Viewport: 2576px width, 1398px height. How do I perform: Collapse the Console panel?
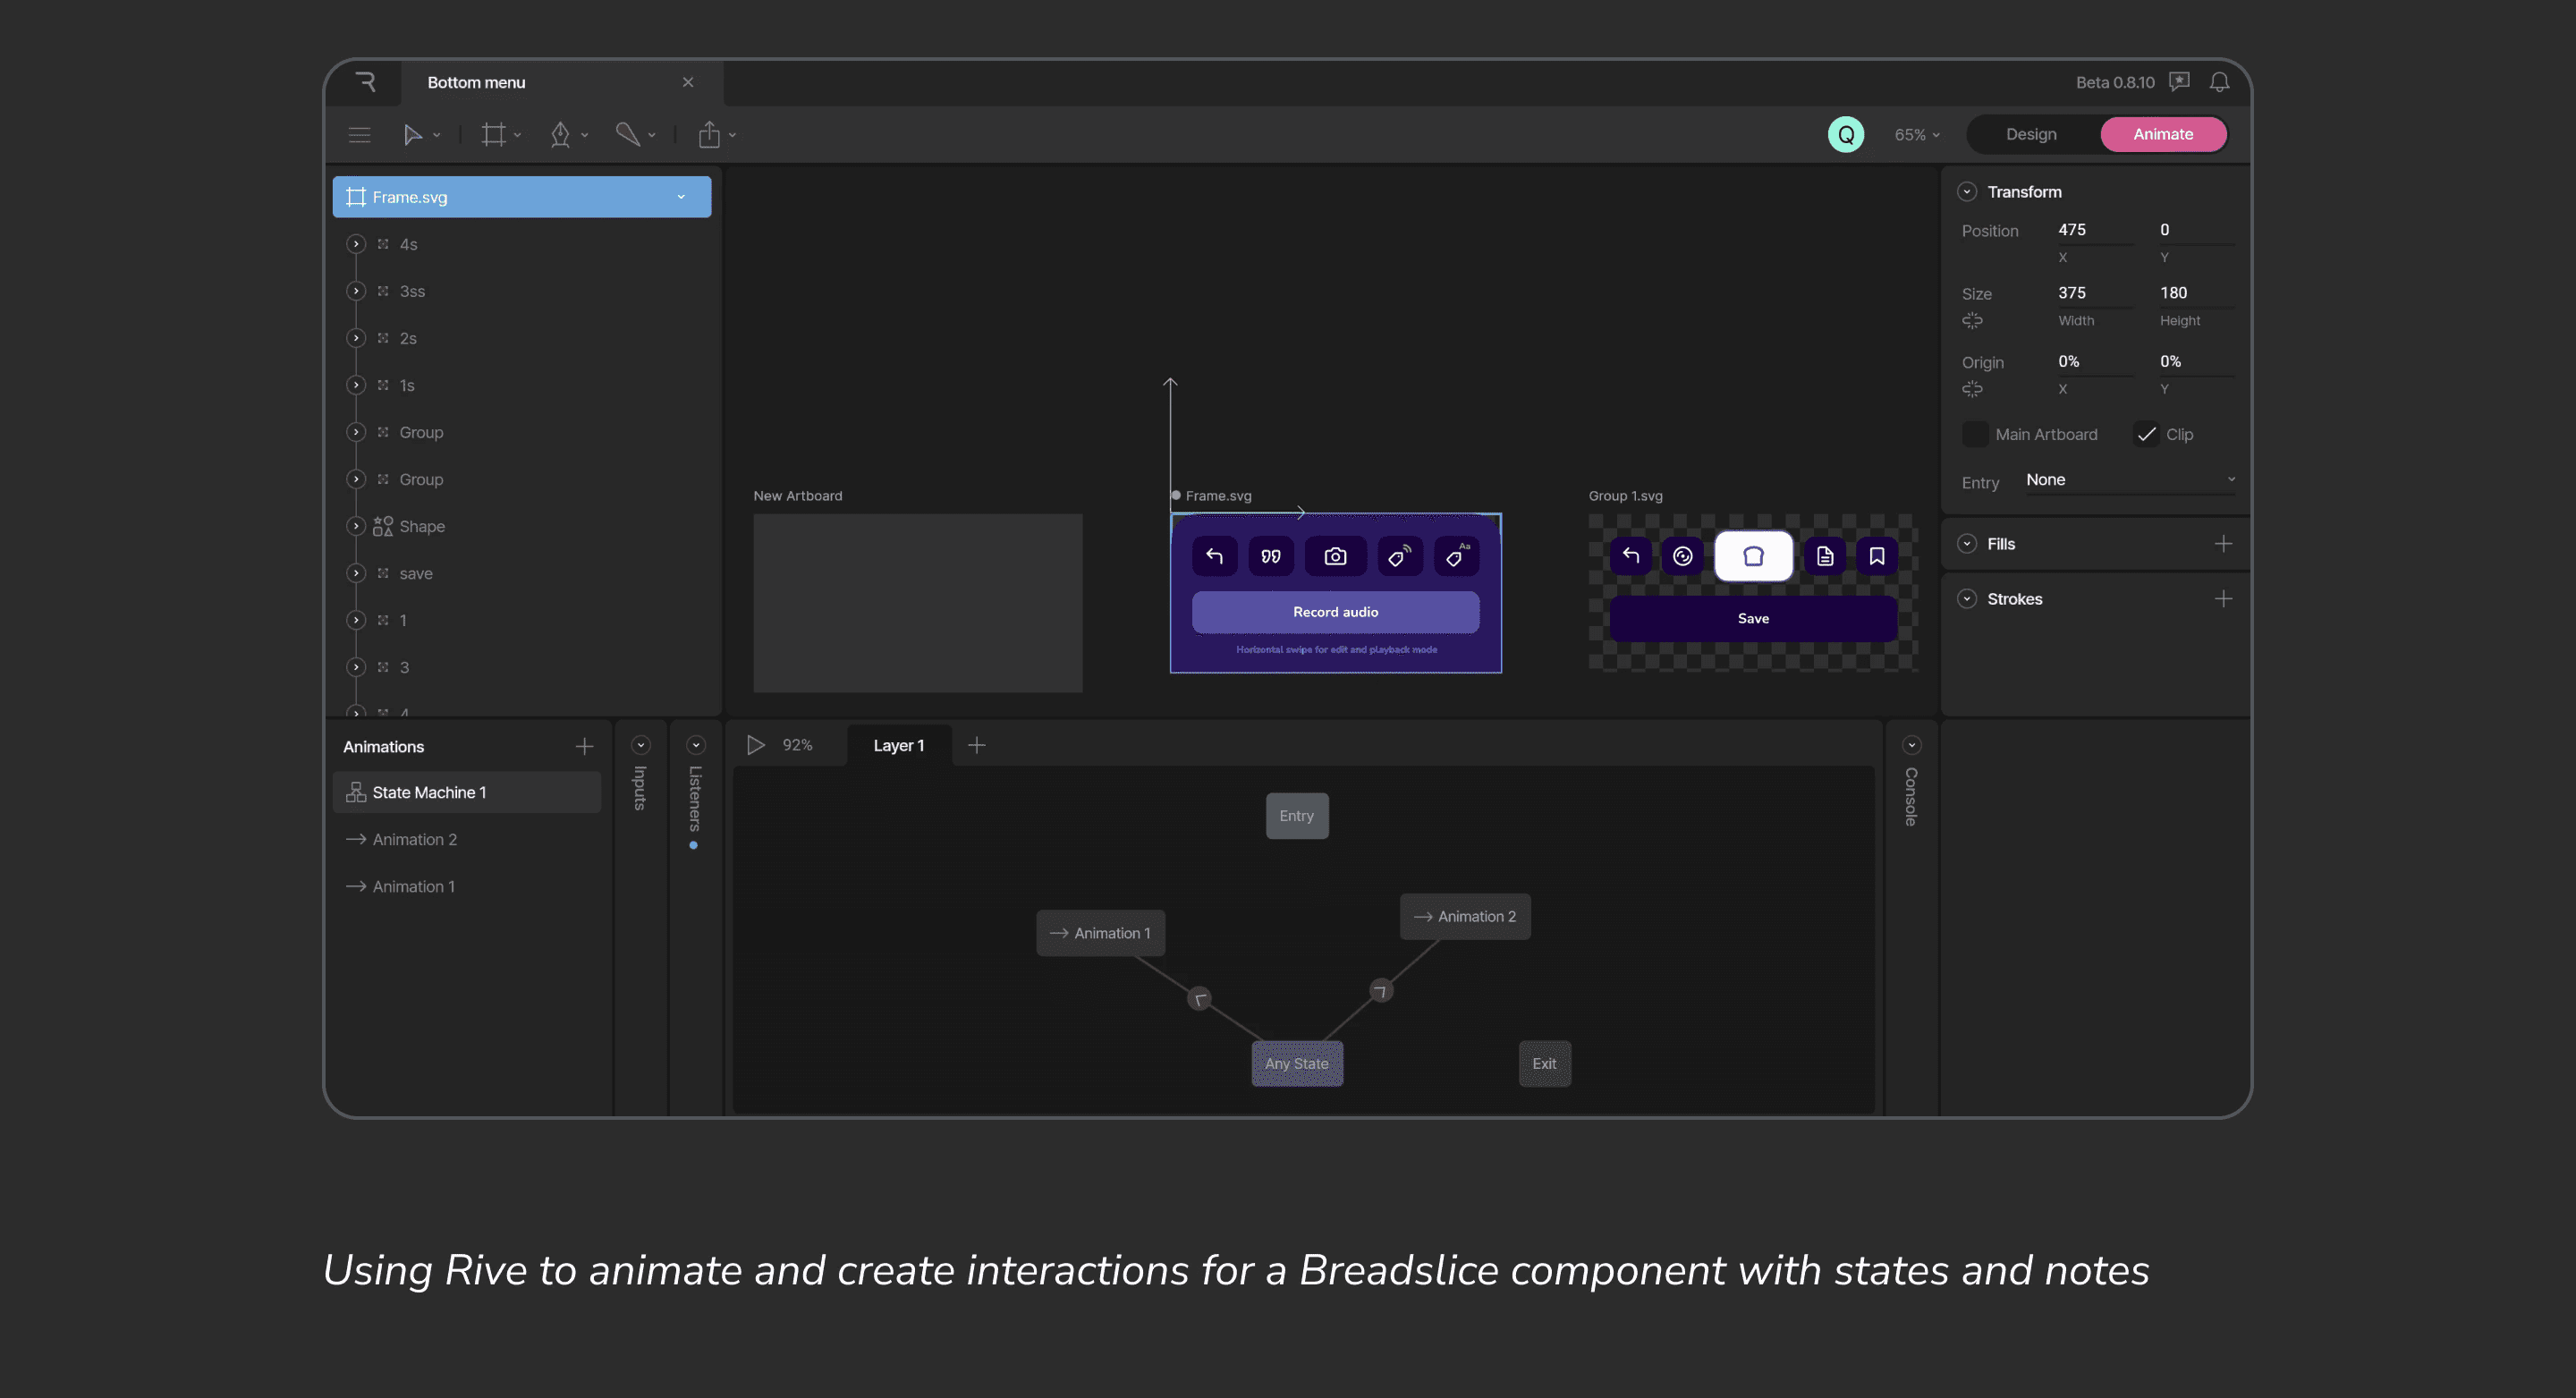[1911, 745]
